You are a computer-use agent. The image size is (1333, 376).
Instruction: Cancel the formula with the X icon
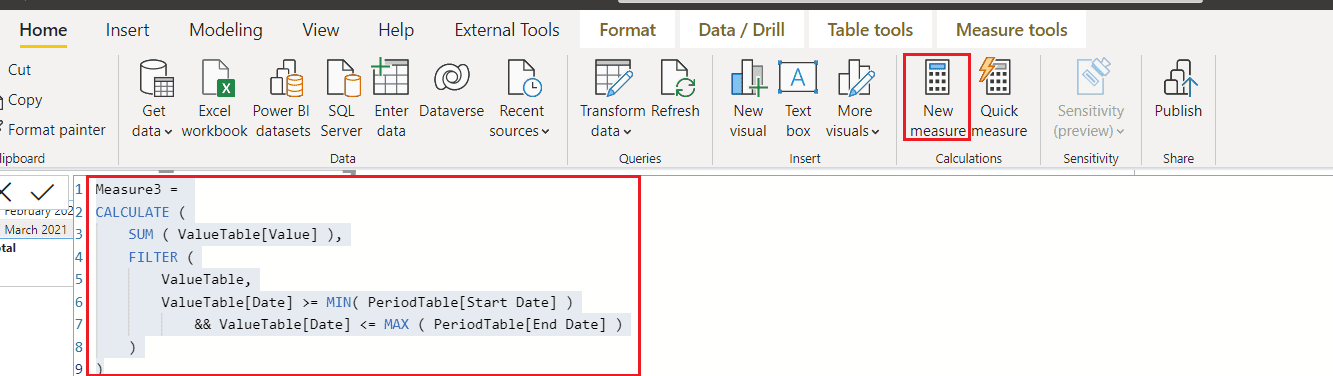point(5,192)
